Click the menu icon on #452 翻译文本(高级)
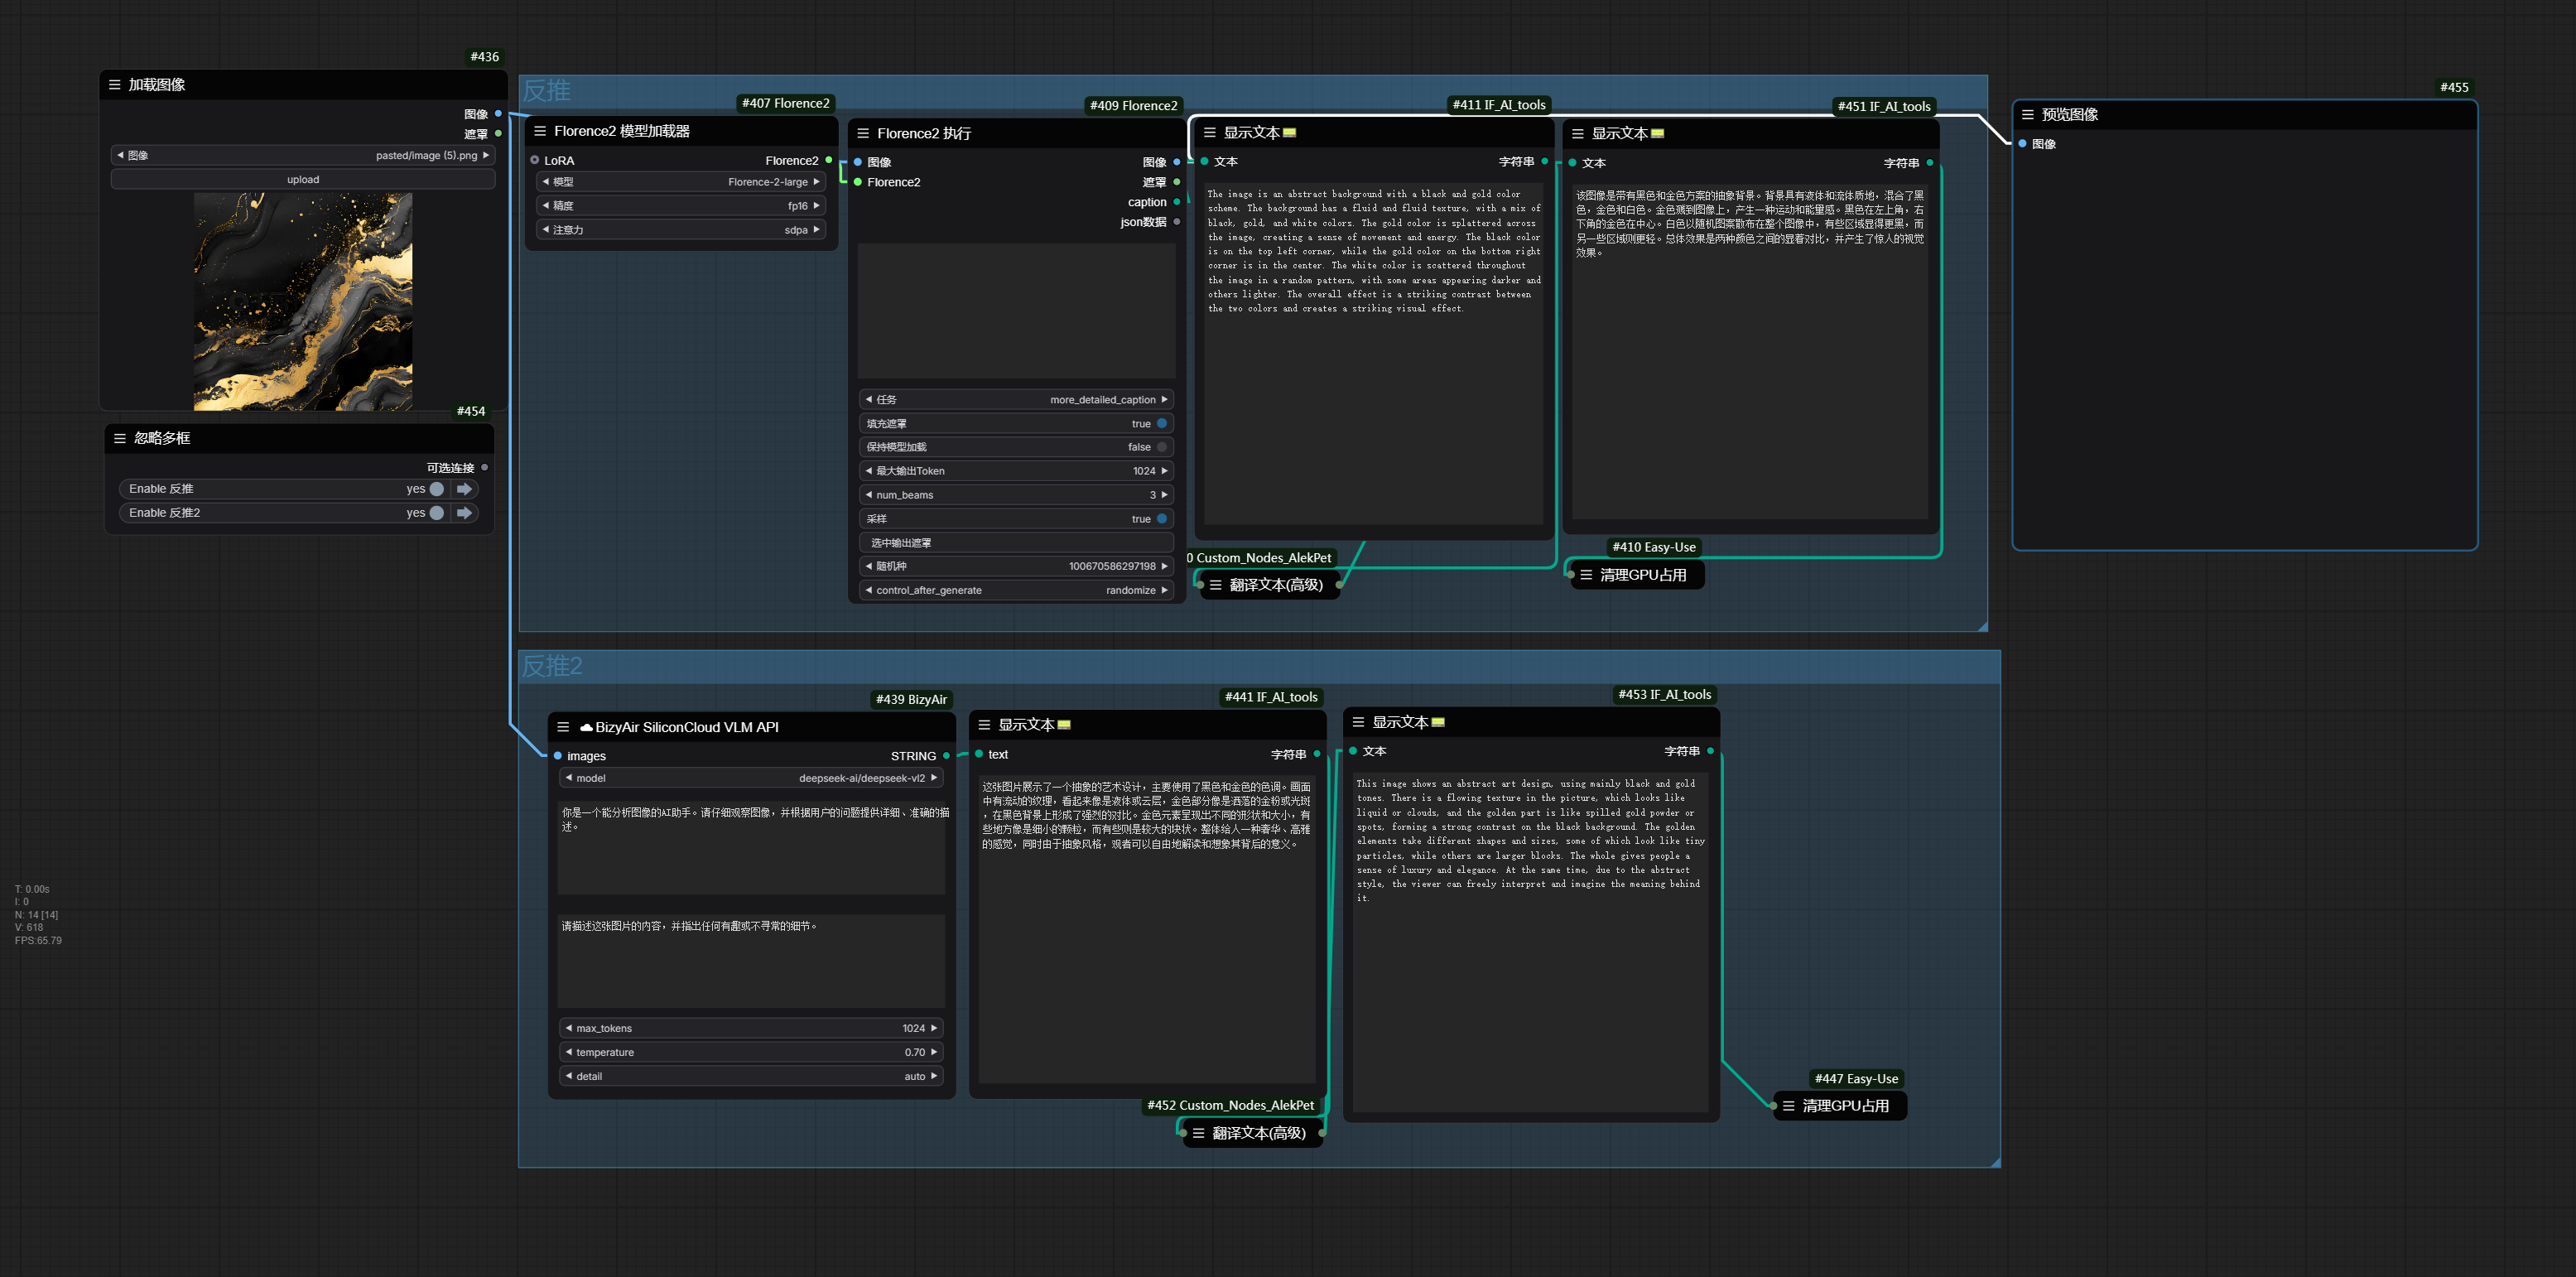 click(x=1198, y=1133)
